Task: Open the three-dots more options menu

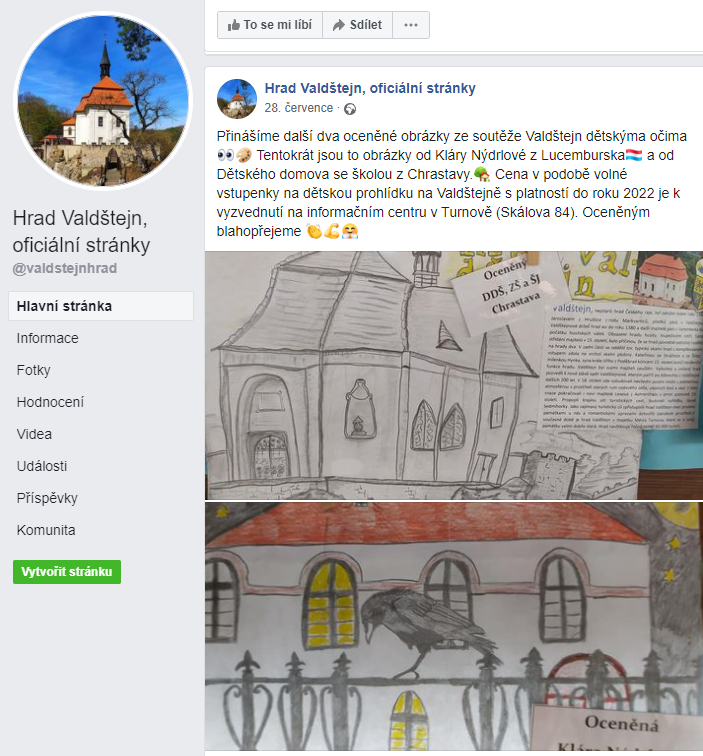Action: tap(411, 25)
